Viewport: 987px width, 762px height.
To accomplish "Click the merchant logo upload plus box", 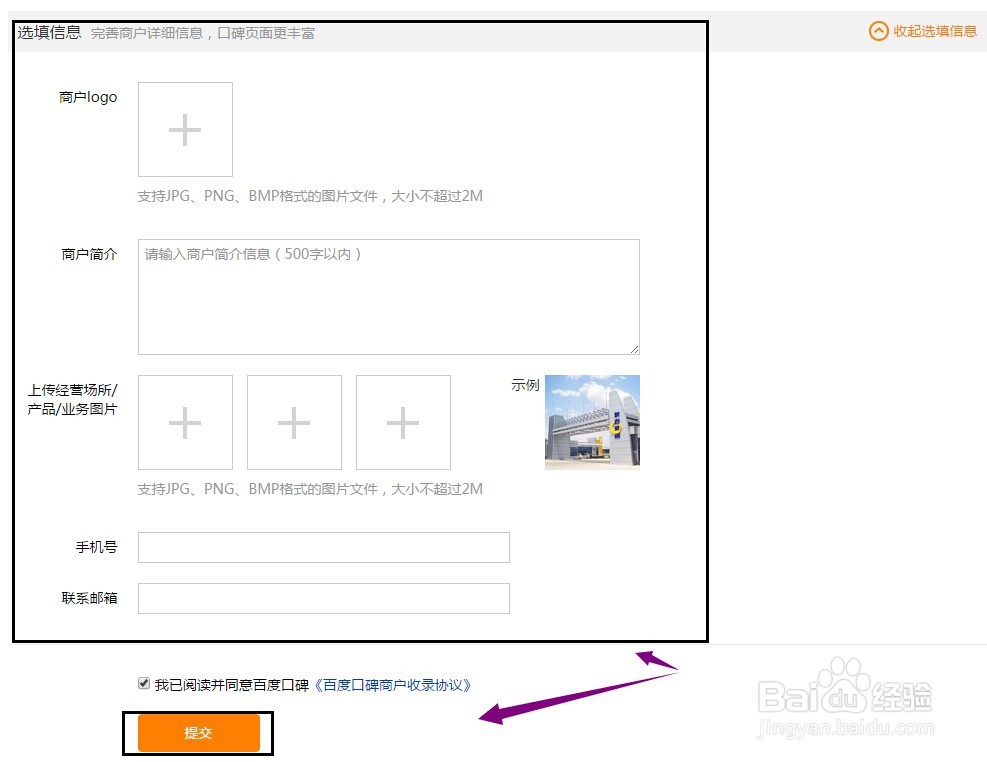I will point(185,130).
